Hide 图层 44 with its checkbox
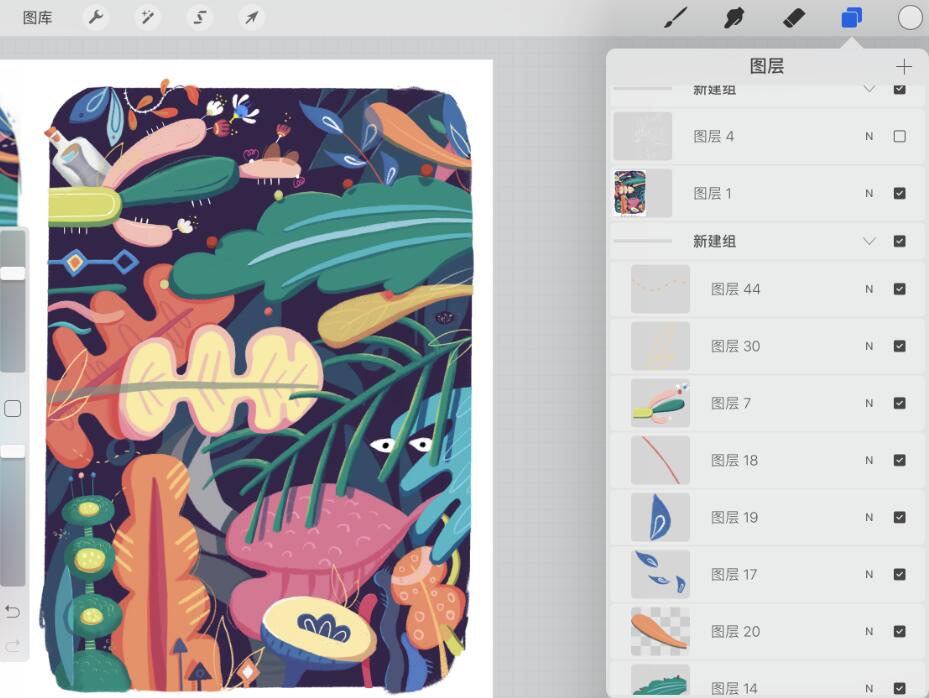 [899, 289]
